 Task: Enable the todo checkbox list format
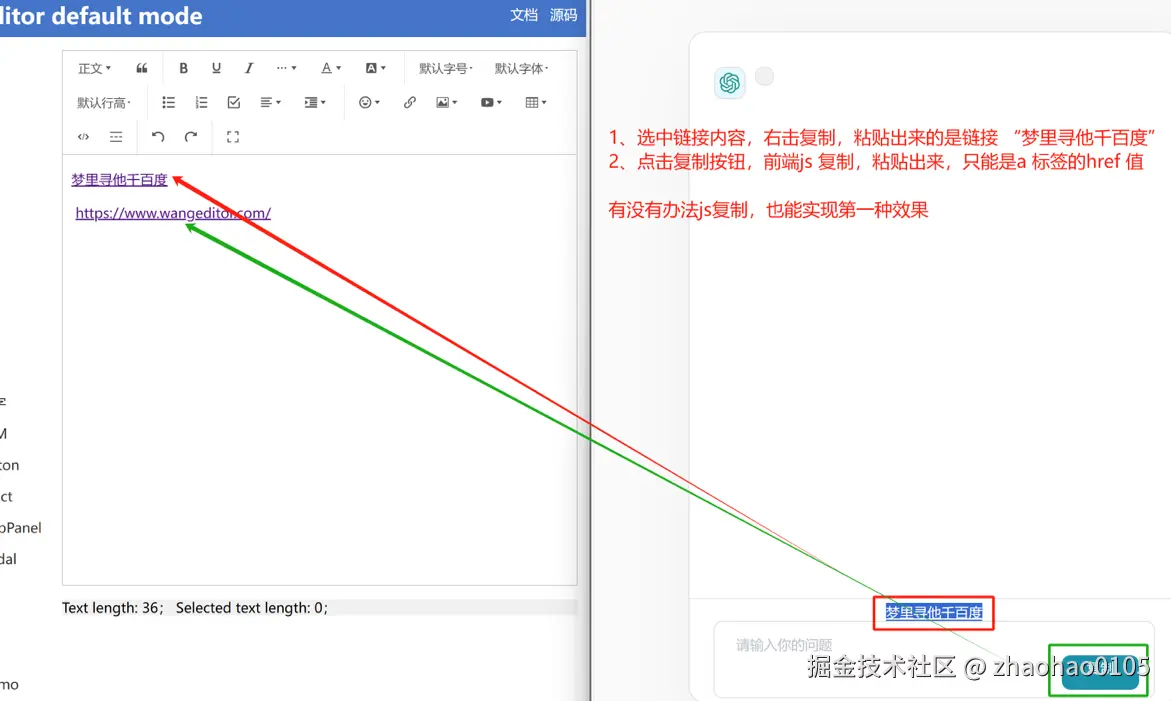233,102
